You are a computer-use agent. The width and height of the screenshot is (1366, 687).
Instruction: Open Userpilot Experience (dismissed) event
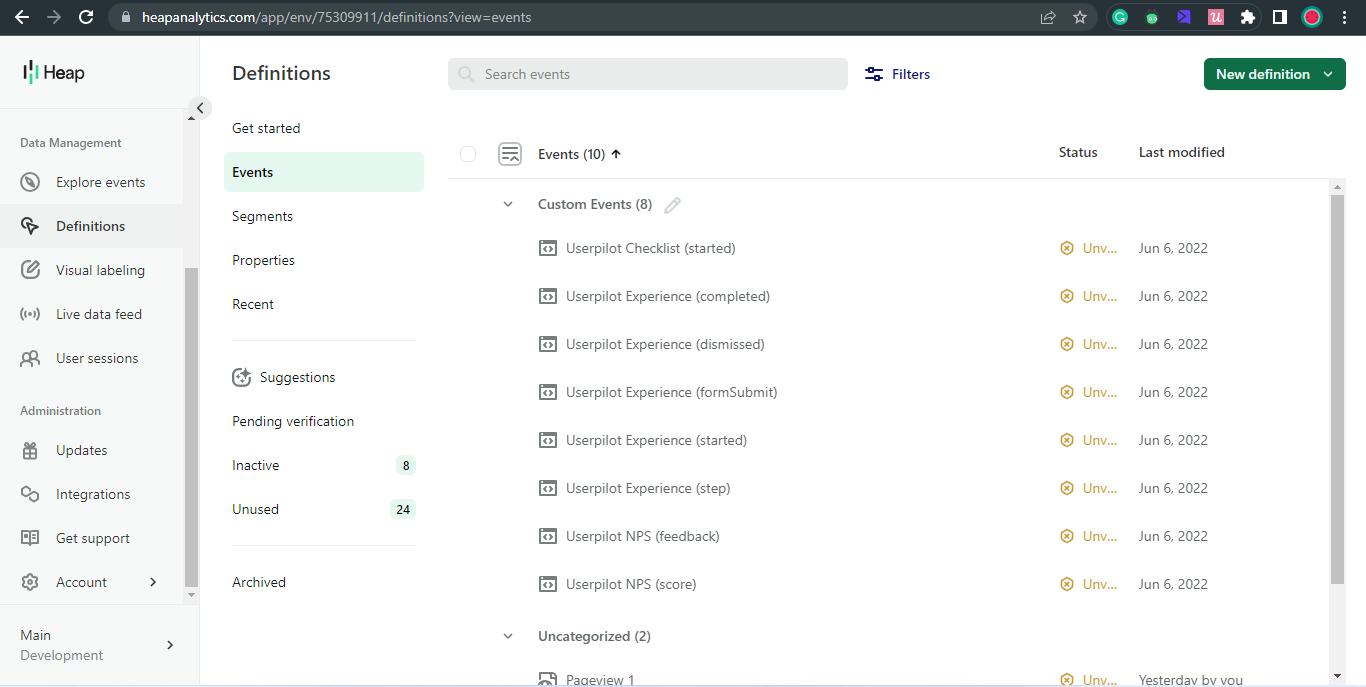665,344
